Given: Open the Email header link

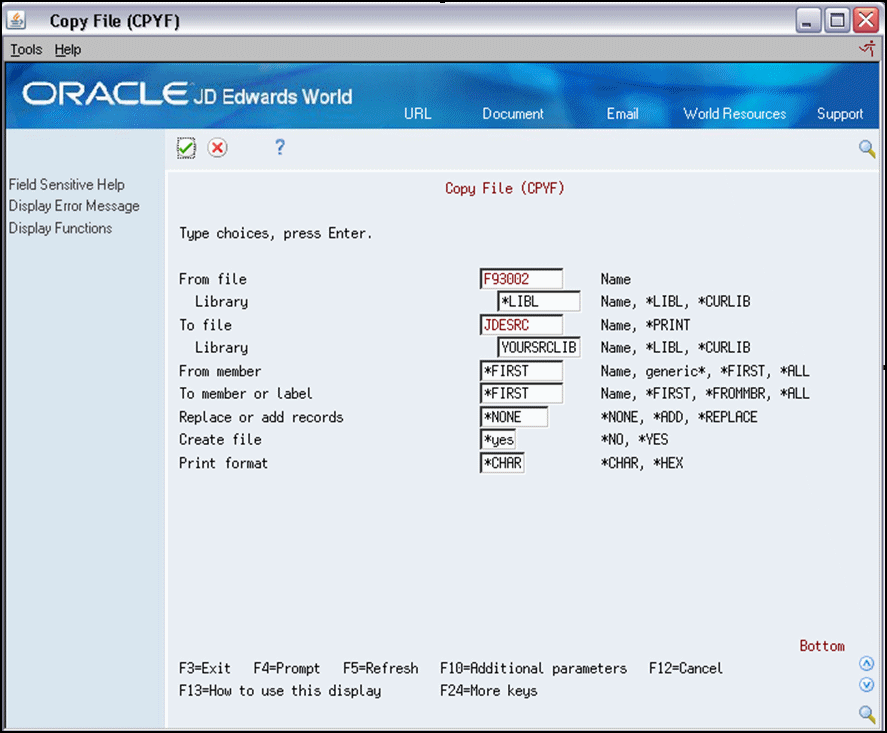Looking at the screenshot, I should coord(622,114).
